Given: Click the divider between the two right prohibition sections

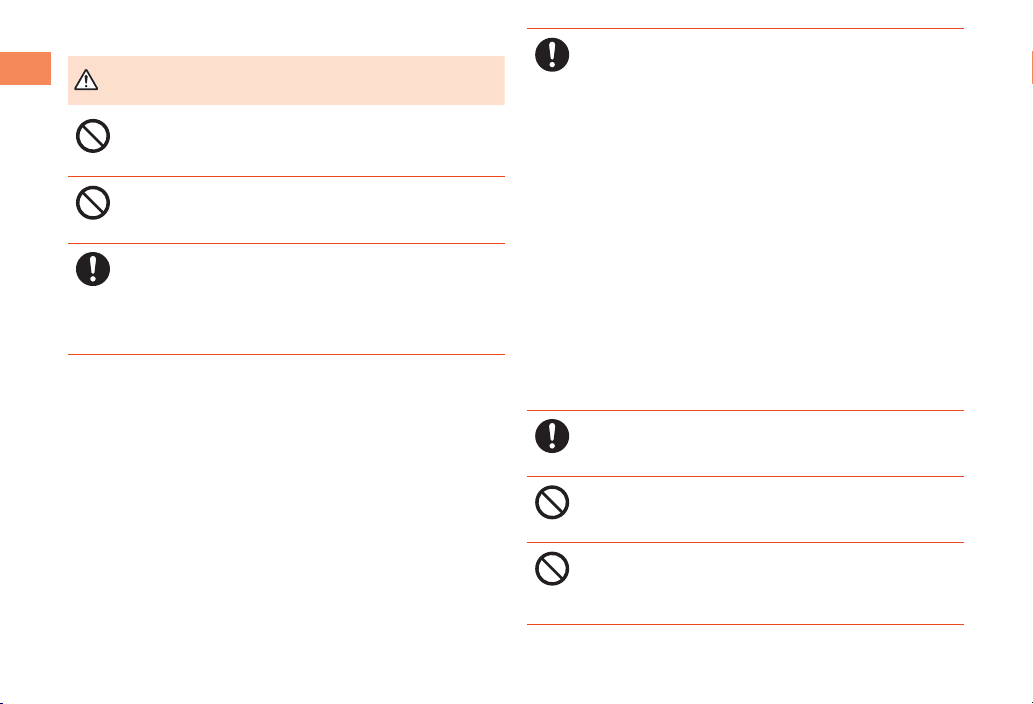Looking at the screenshot, I should (745, 543).
